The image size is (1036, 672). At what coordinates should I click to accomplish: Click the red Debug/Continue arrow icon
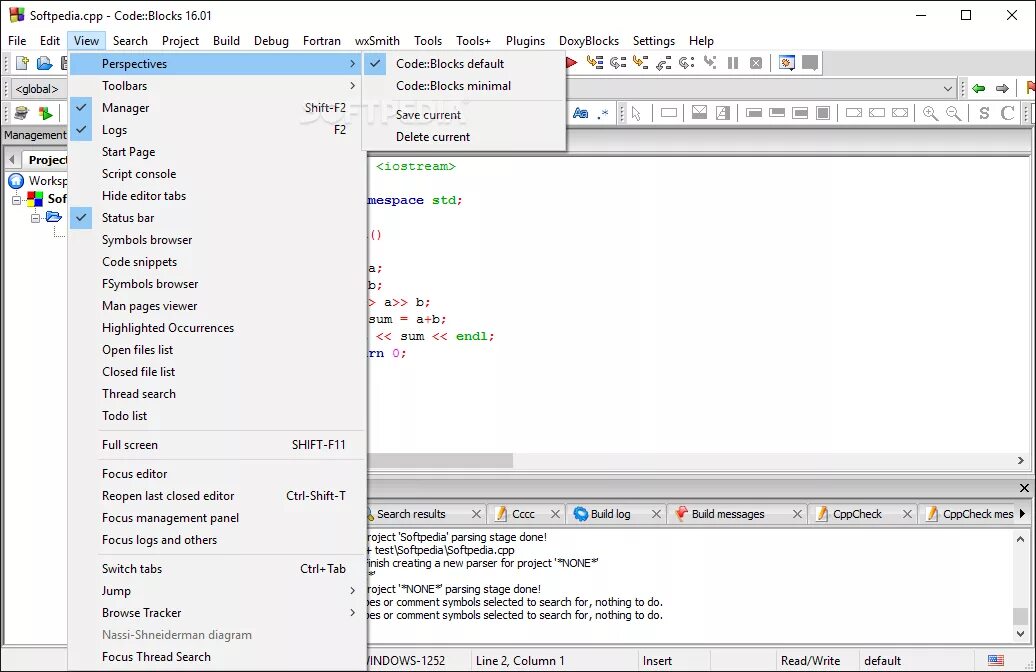pos(572,63)
